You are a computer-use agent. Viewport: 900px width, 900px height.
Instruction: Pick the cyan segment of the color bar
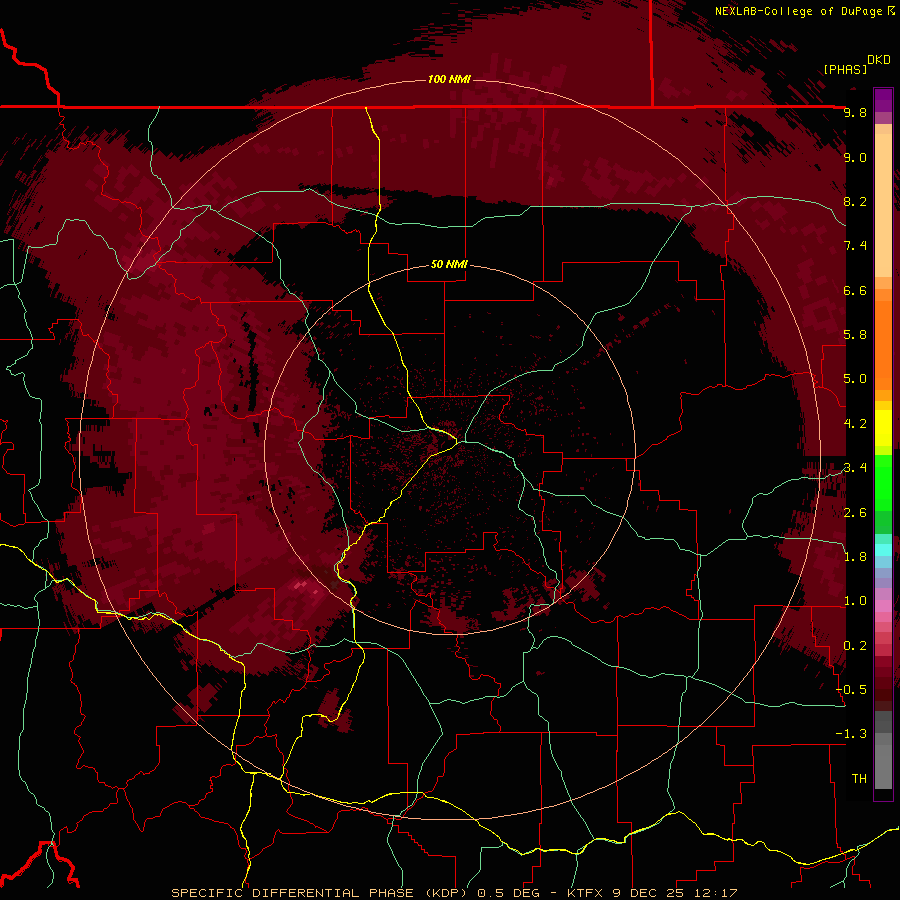[x=883, y=550]
